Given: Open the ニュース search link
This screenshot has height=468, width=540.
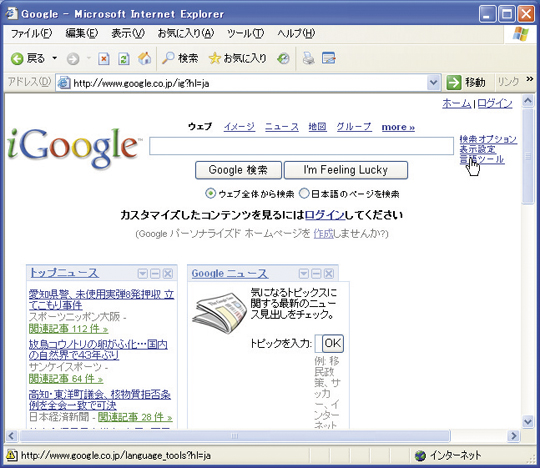Looking at the screenshot, I should click(x=282, y=127).
